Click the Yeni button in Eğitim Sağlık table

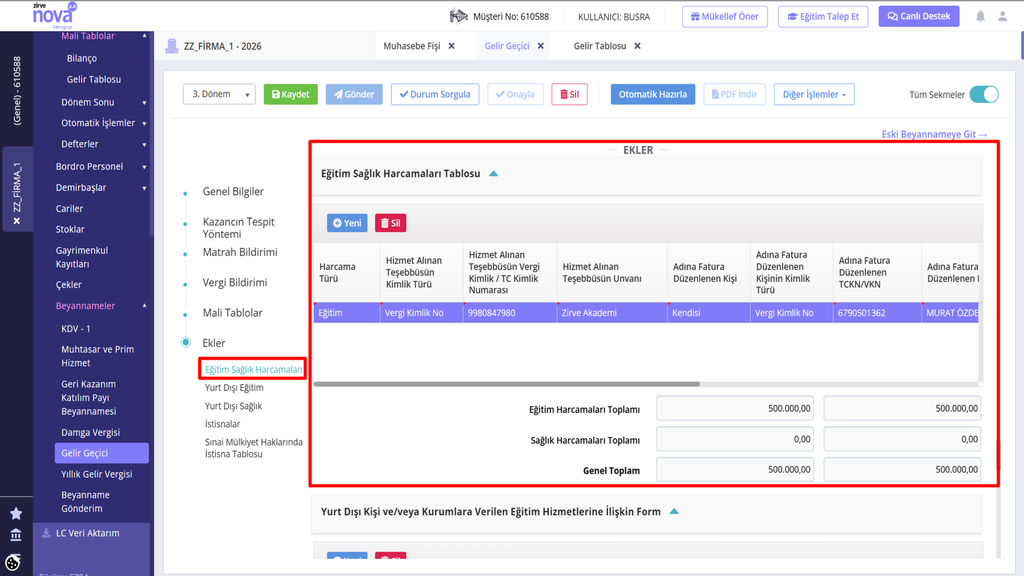point(347,223)
